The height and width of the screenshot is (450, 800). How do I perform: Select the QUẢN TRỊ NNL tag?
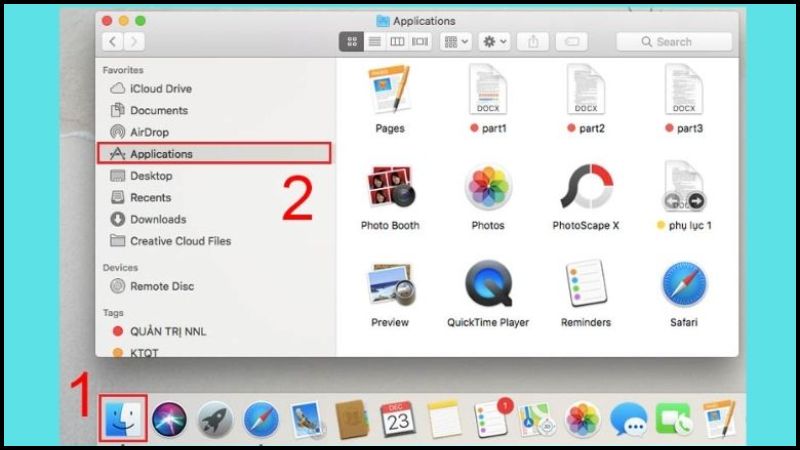tap(159, 332)
